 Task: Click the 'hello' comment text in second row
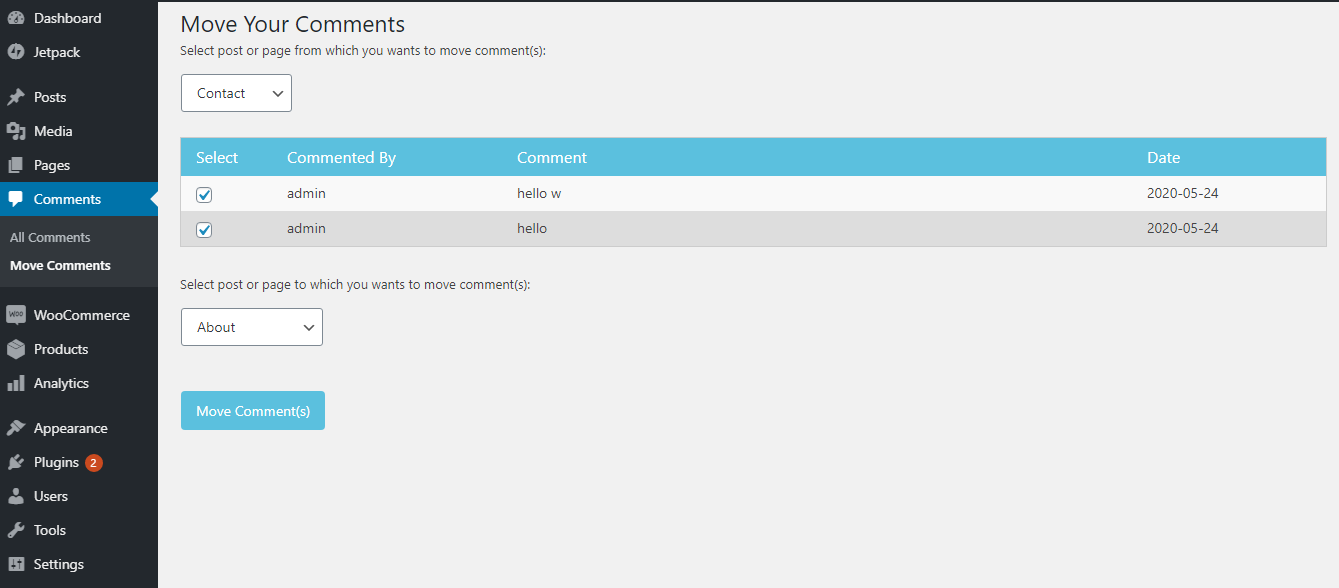click(532, 228)
